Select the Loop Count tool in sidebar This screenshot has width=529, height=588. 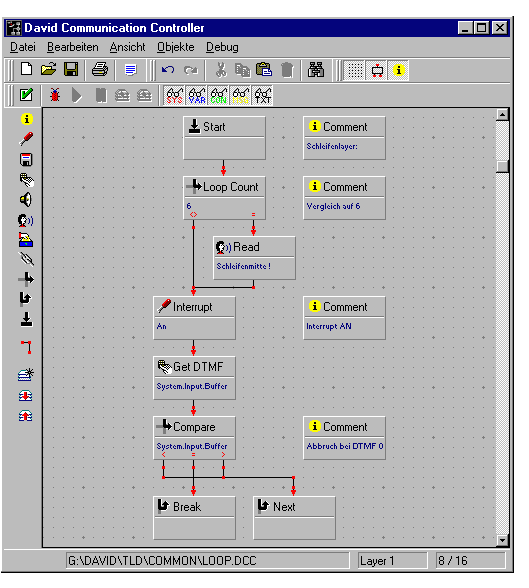pos(26,279)
